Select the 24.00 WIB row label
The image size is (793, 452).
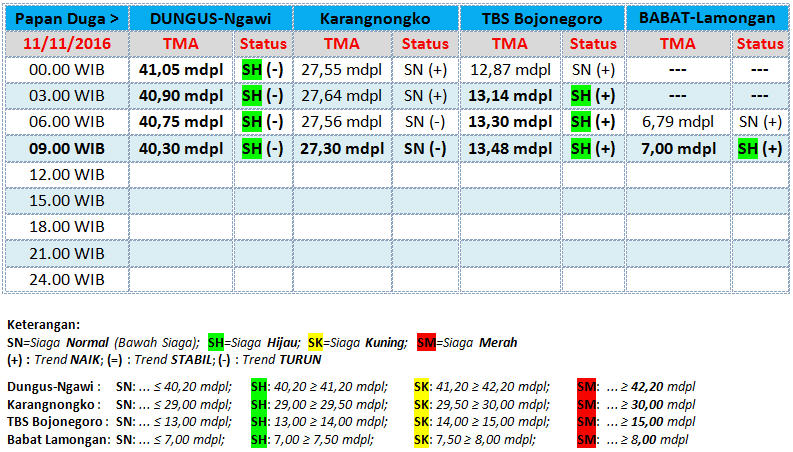64,277
